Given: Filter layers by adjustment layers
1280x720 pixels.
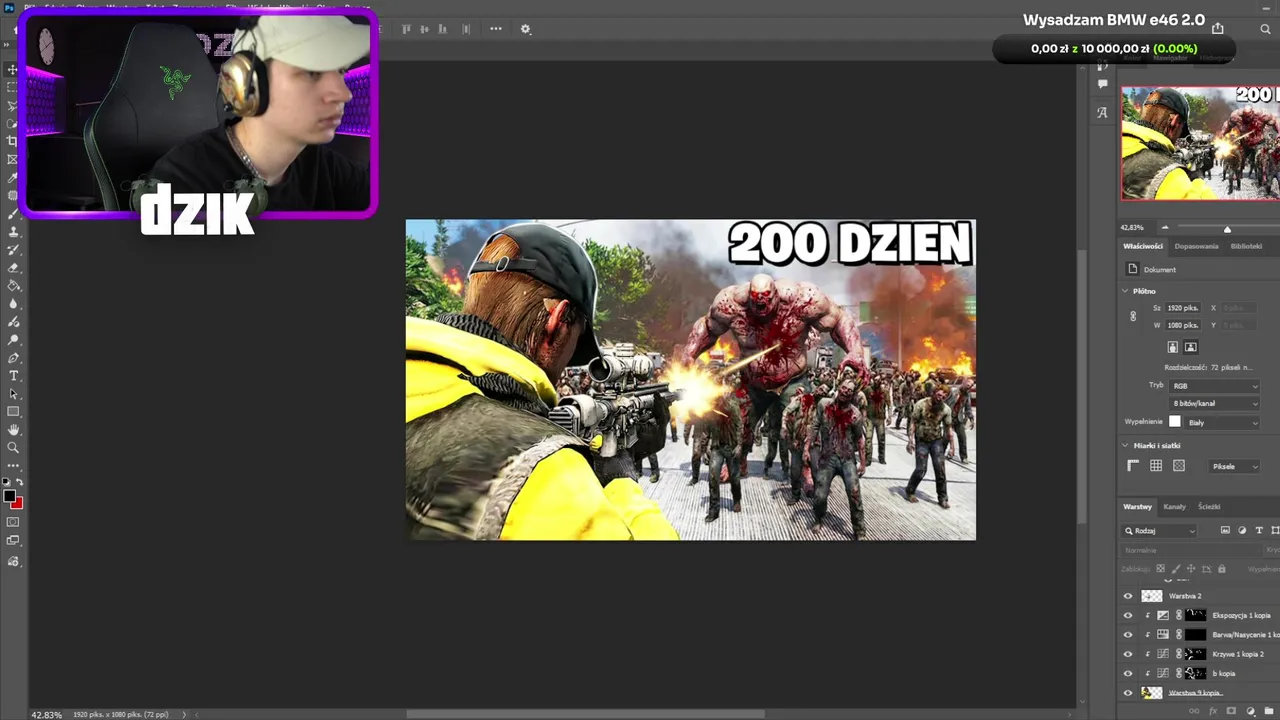Looking at the screenshot, I should tap(1242, 530).
